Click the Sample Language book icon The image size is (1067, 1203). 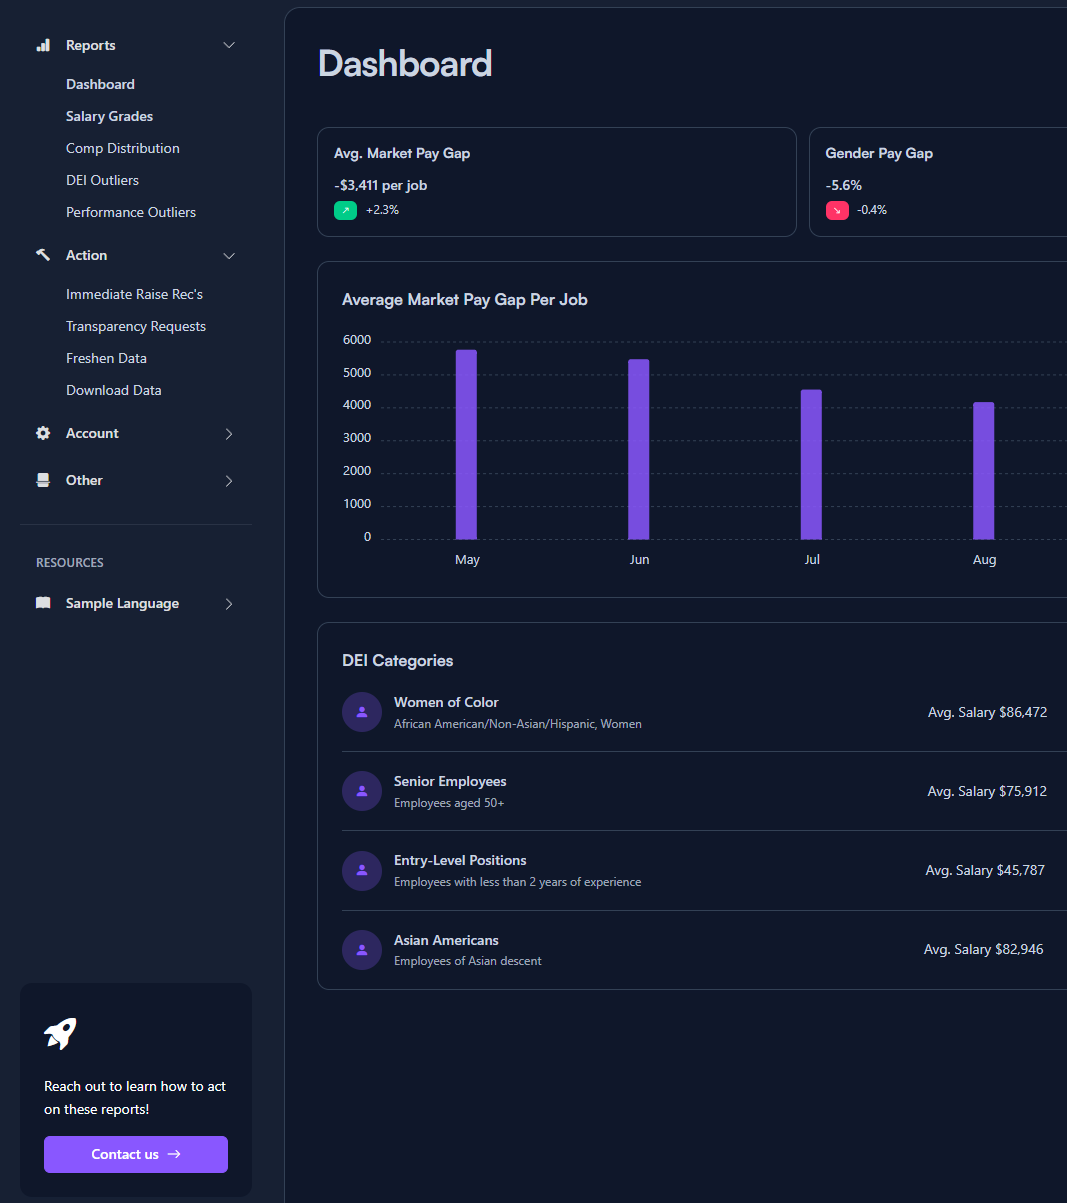tap(43, 603)
